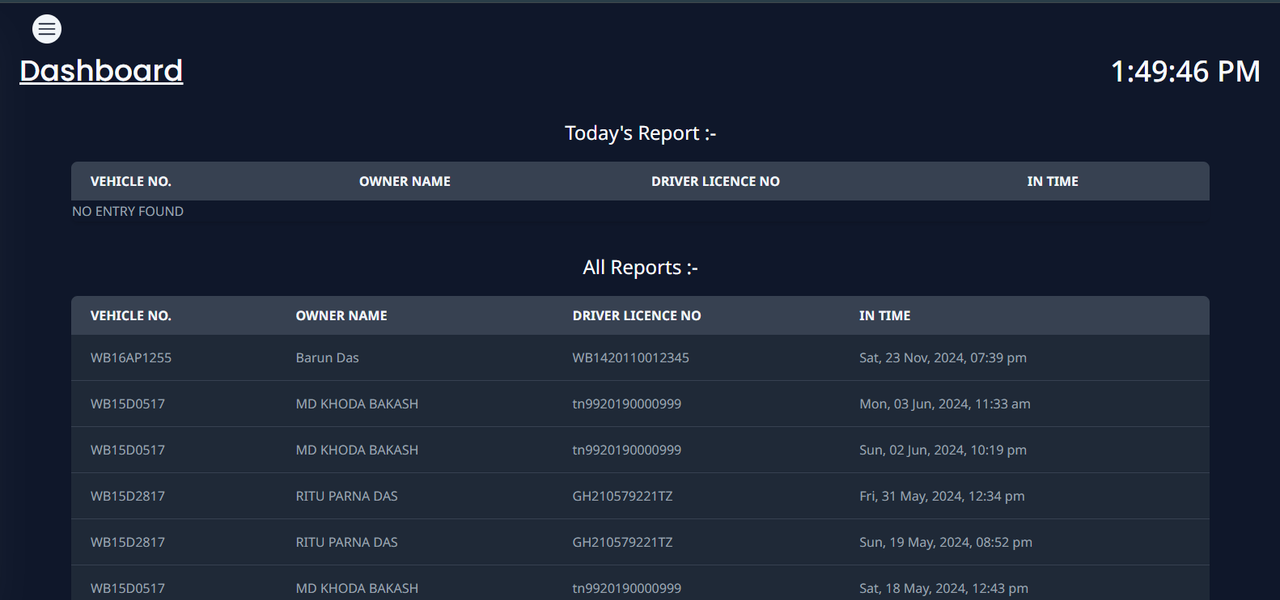Click in time Sun, 19 May, 2024, 08:52 pm
The width and height of the screenshot is (1280, 600).
coord(946,542)
